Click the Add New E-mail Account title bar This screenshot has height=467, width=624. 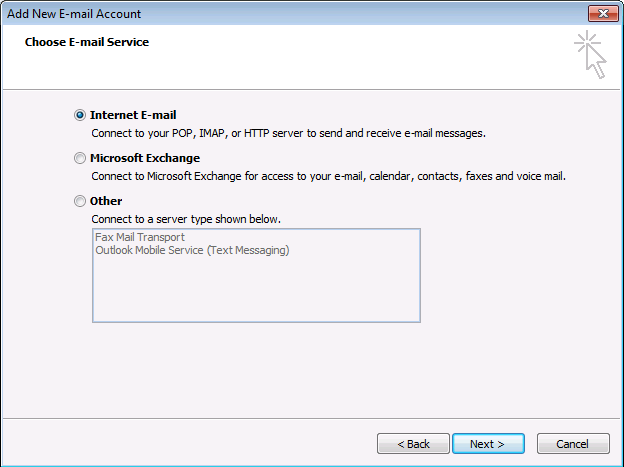pos(294,14)
